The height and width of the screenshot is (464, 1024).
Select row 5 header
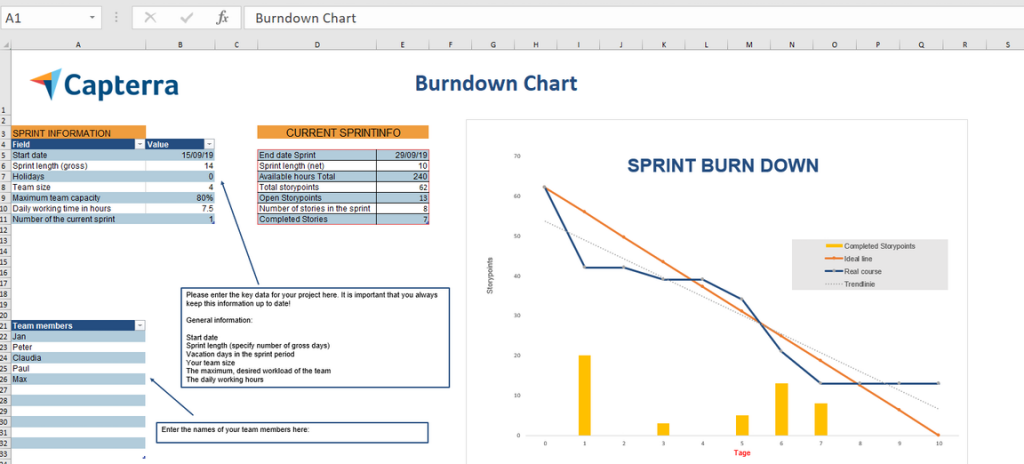5,156
